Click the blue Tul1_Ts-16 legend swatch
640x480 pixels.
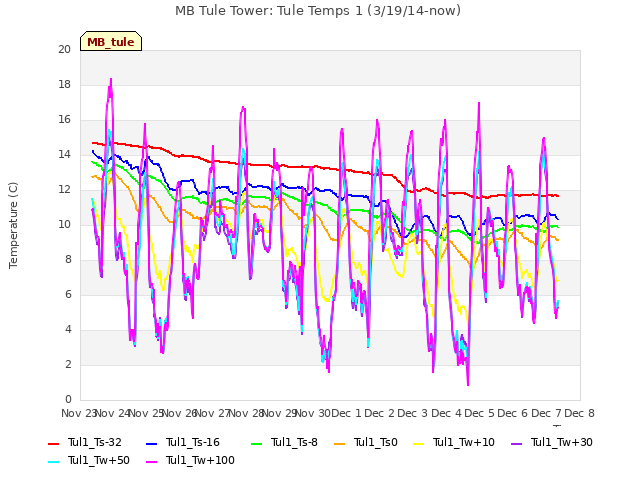151,444
